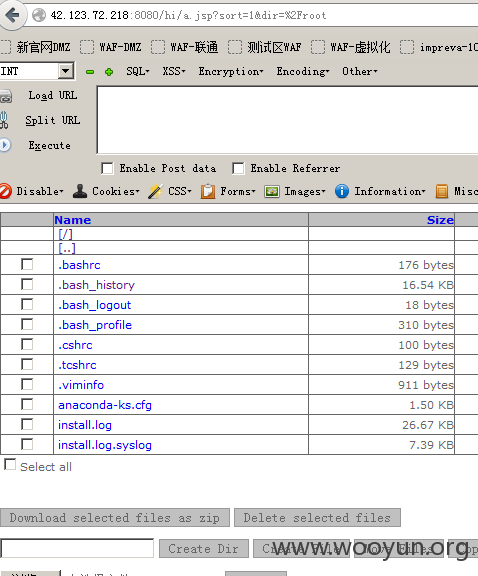Open the anaconda-ks.cfg file link
The width and height of the screenshot is (478, 576).
(x=105, y=405)
